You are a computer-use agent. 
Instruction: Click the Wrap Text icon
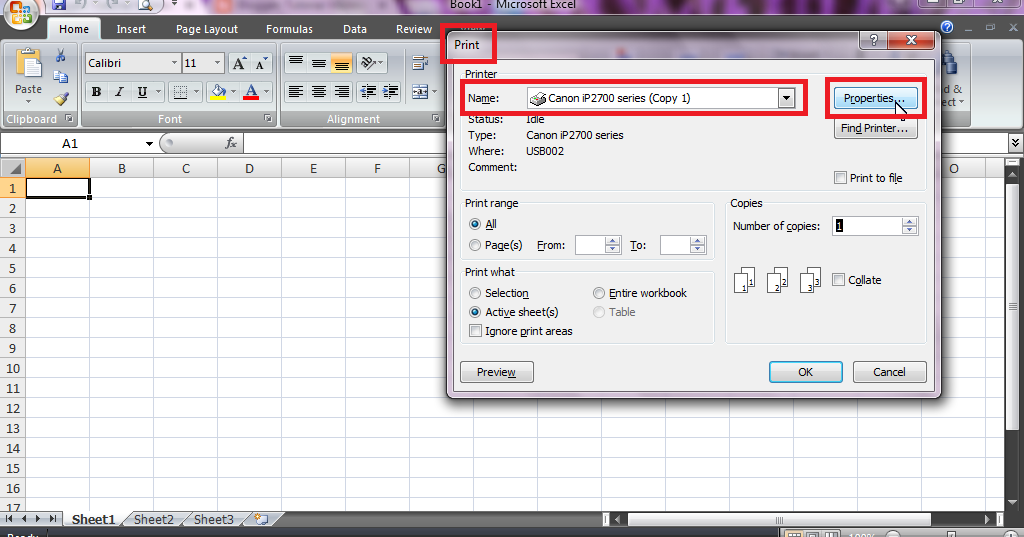tap(420, 63)
